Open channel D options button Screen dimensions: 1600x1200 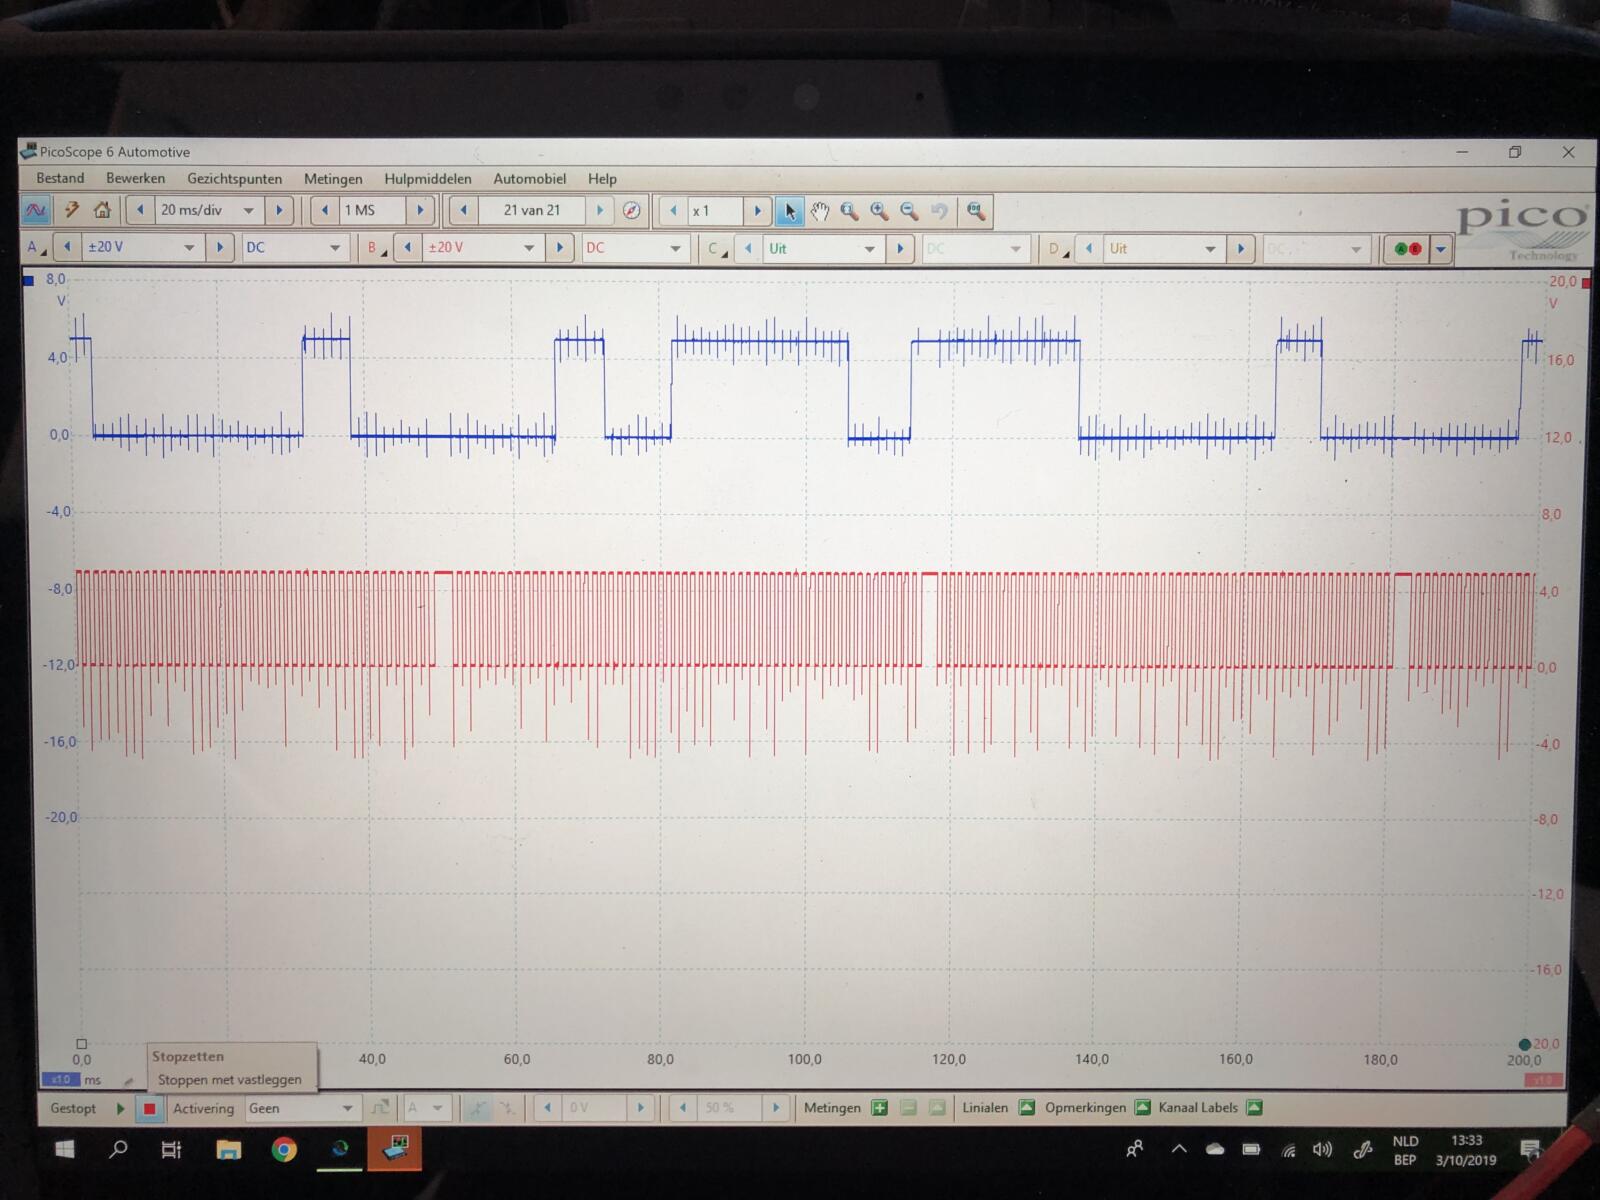[x=1056, y=248]
